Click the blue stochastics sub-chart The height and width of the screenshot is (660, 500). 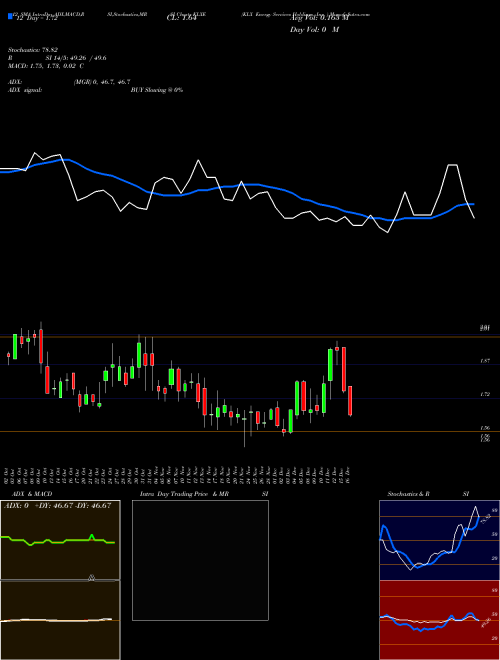[439, 540]
